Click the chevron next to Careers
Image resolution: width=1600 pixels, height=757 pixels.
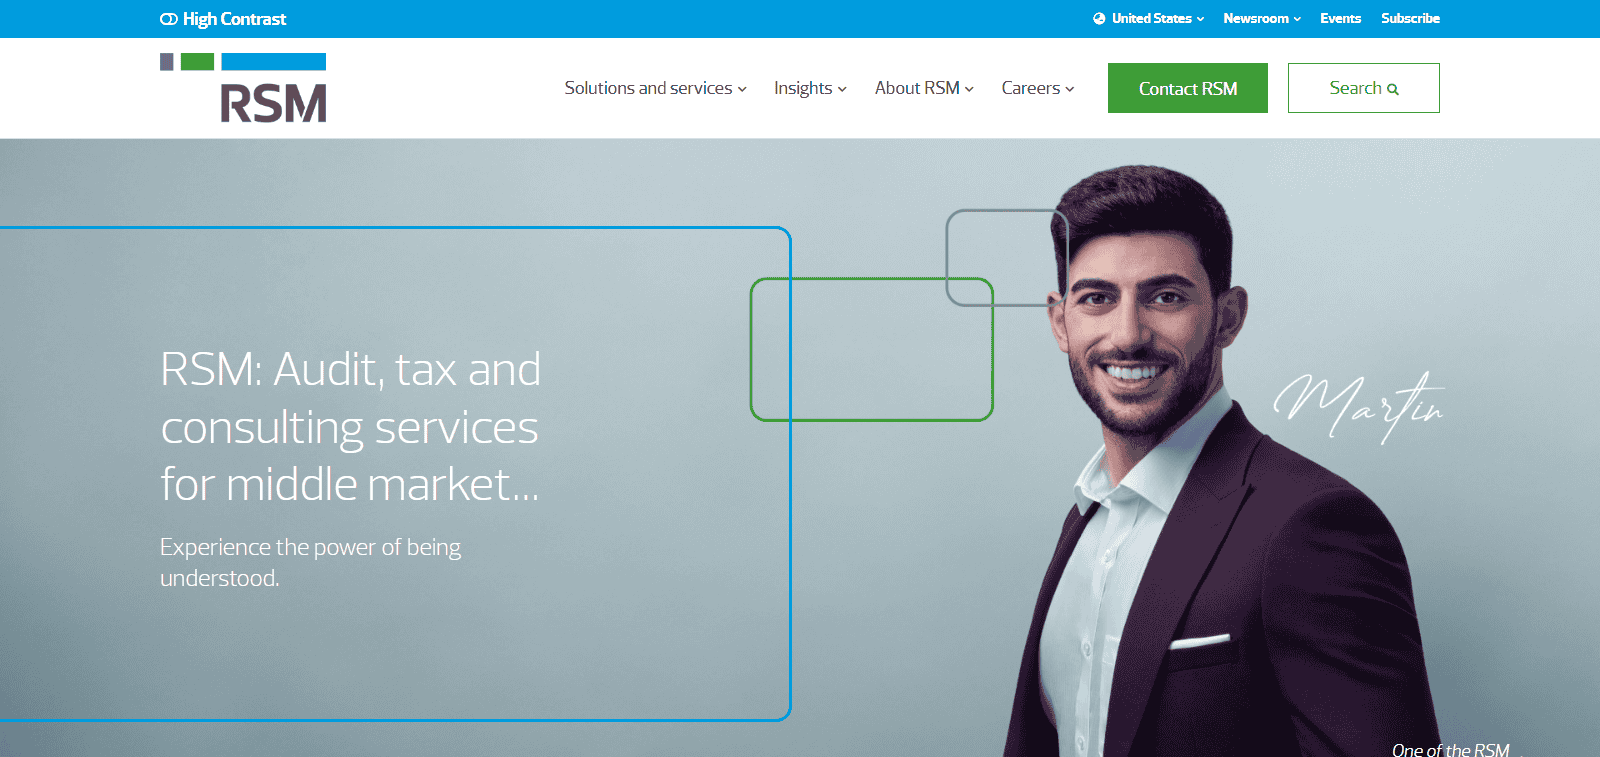1070,89
